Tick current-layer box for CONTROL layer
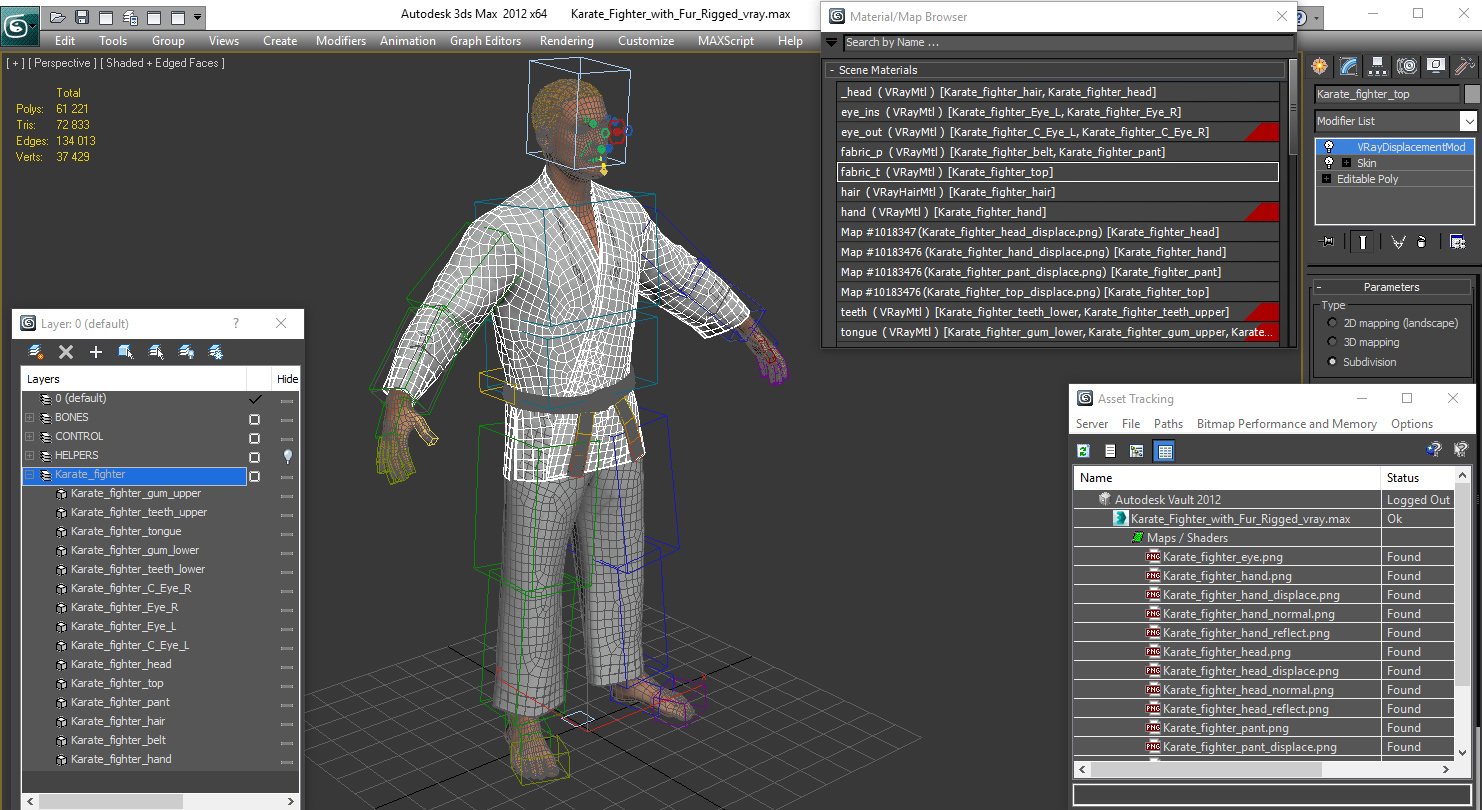 (255, 438)
